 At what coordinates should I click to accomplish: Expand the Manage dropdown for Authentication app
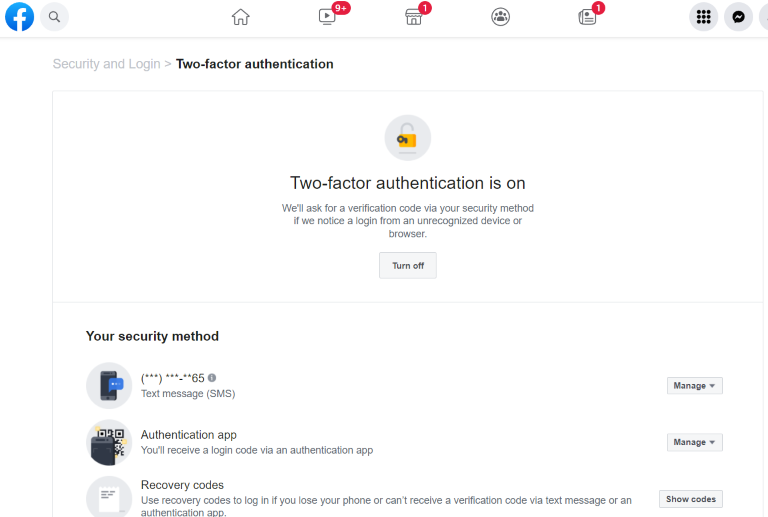(x=694, y=442)
